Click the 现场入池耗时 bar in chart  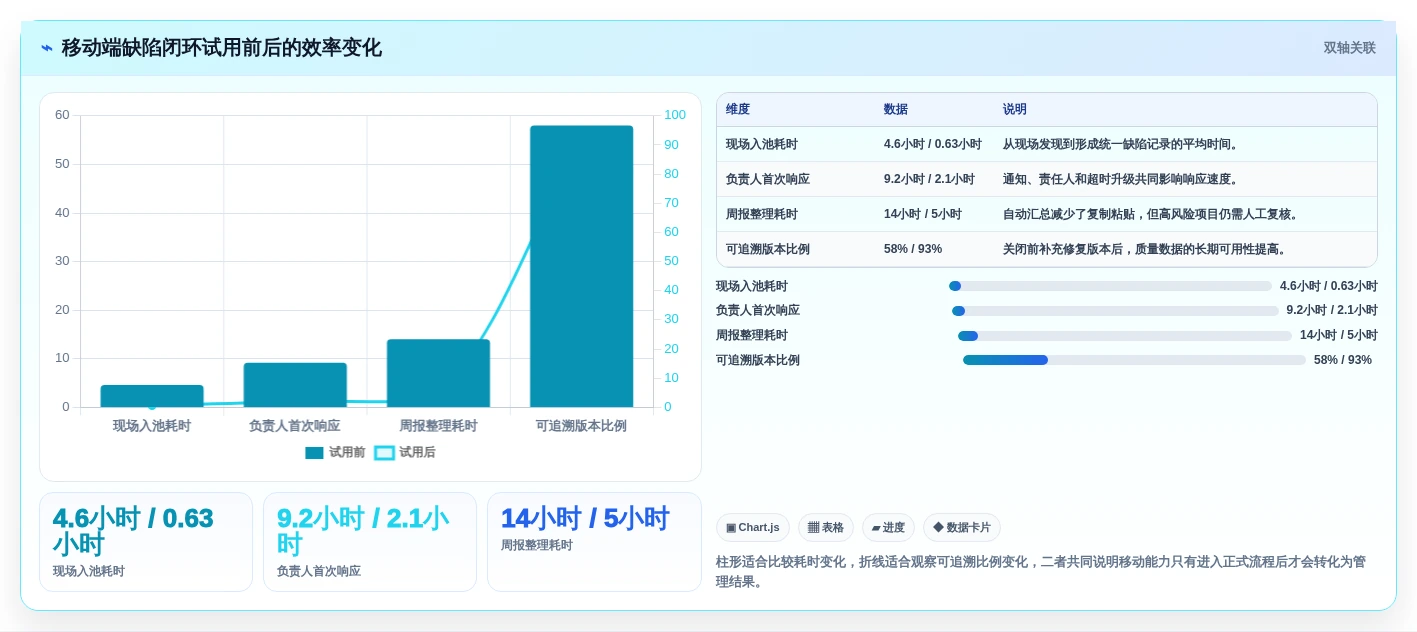152,396
